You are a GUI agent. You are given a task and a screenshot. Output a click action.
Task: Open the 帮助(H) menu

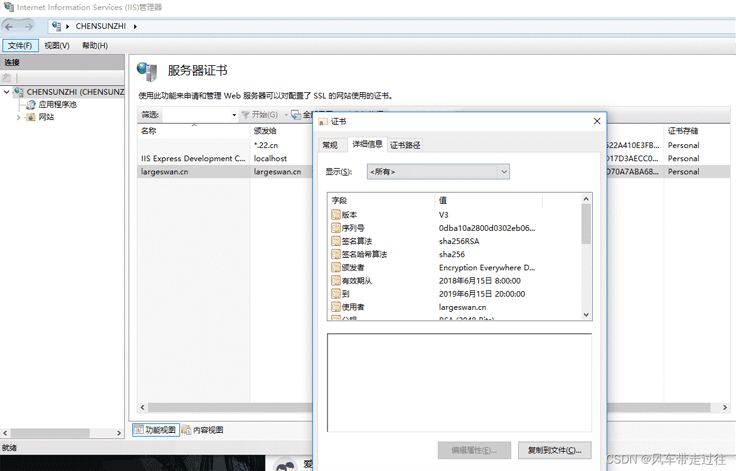[x=95, y=46]
